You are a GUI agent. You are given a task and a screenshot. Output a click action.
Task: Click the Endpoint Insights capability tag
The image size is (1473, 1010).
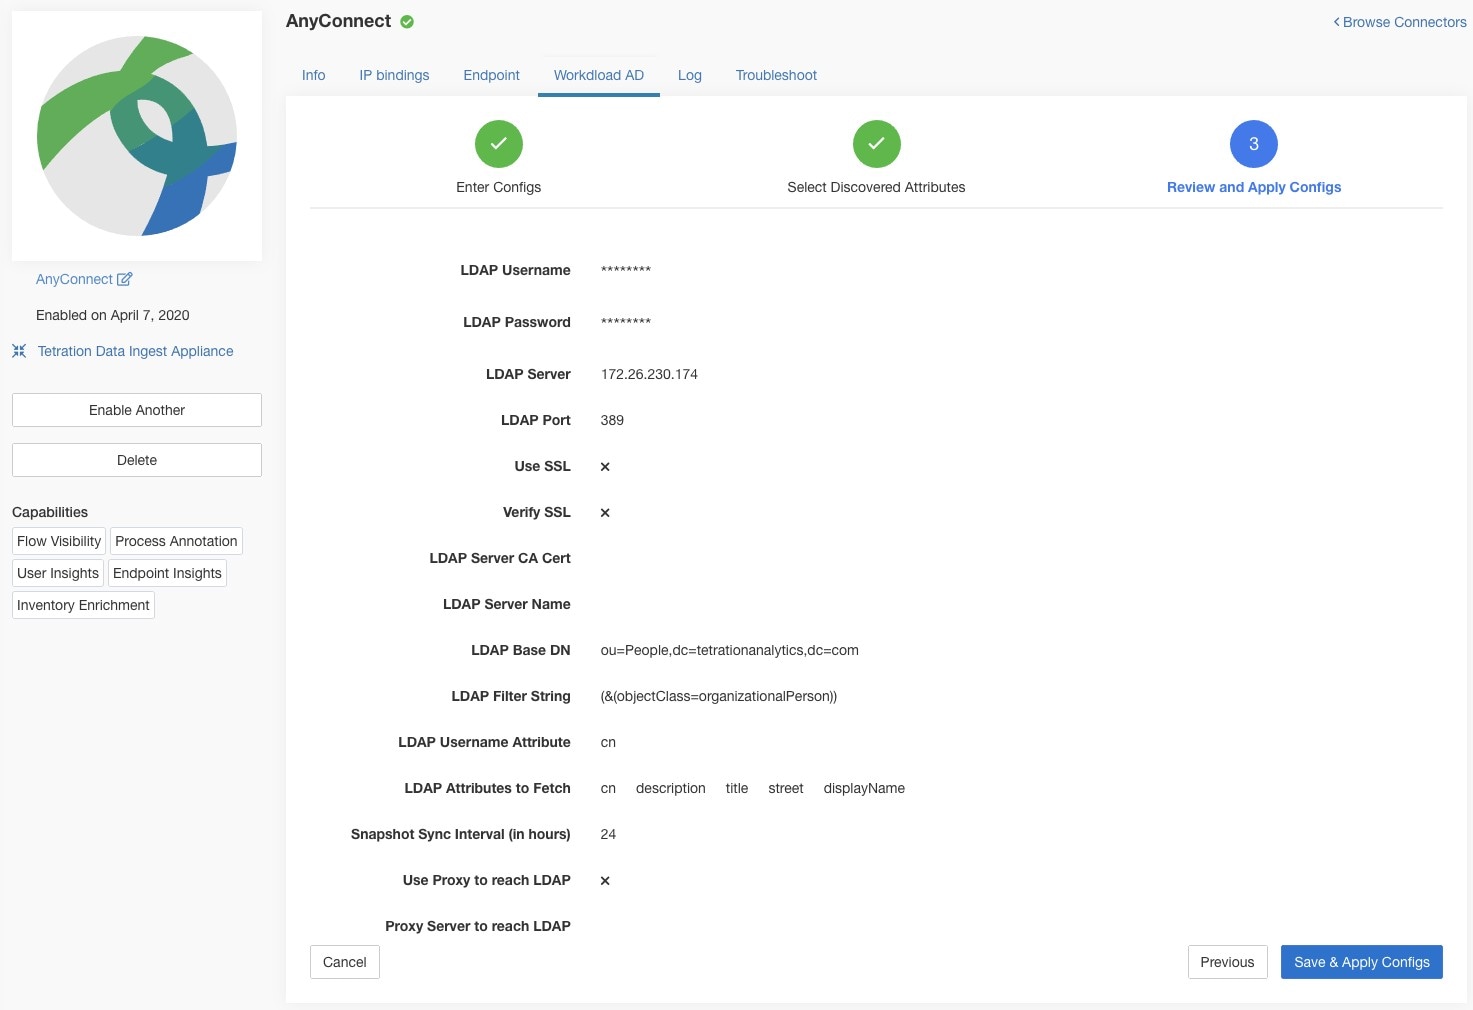167,573
